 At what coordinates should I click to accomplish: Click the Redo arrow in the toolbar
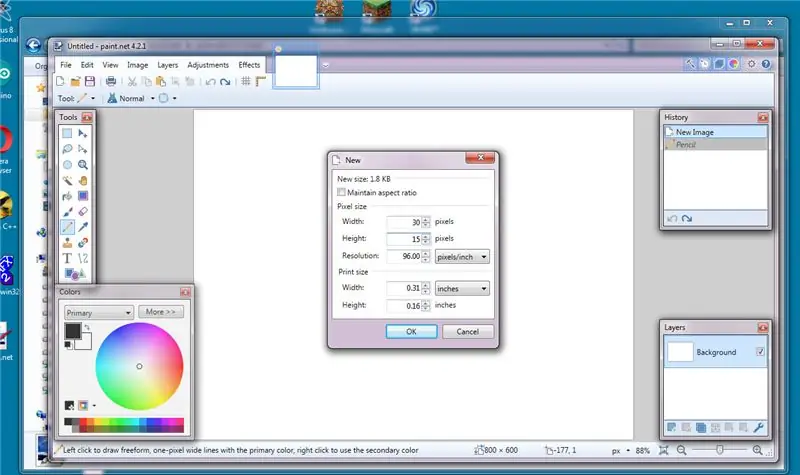225,82
